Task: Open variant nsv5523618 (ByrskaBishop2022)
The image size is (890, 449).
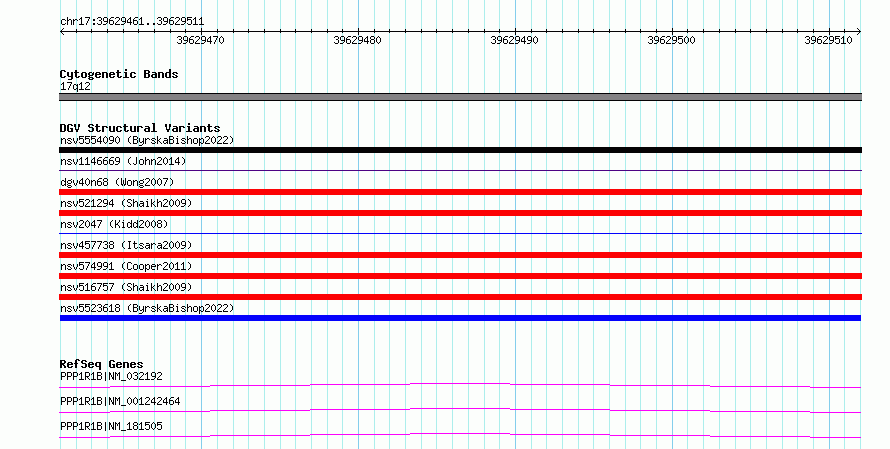Action: click(x=147, y=308)
